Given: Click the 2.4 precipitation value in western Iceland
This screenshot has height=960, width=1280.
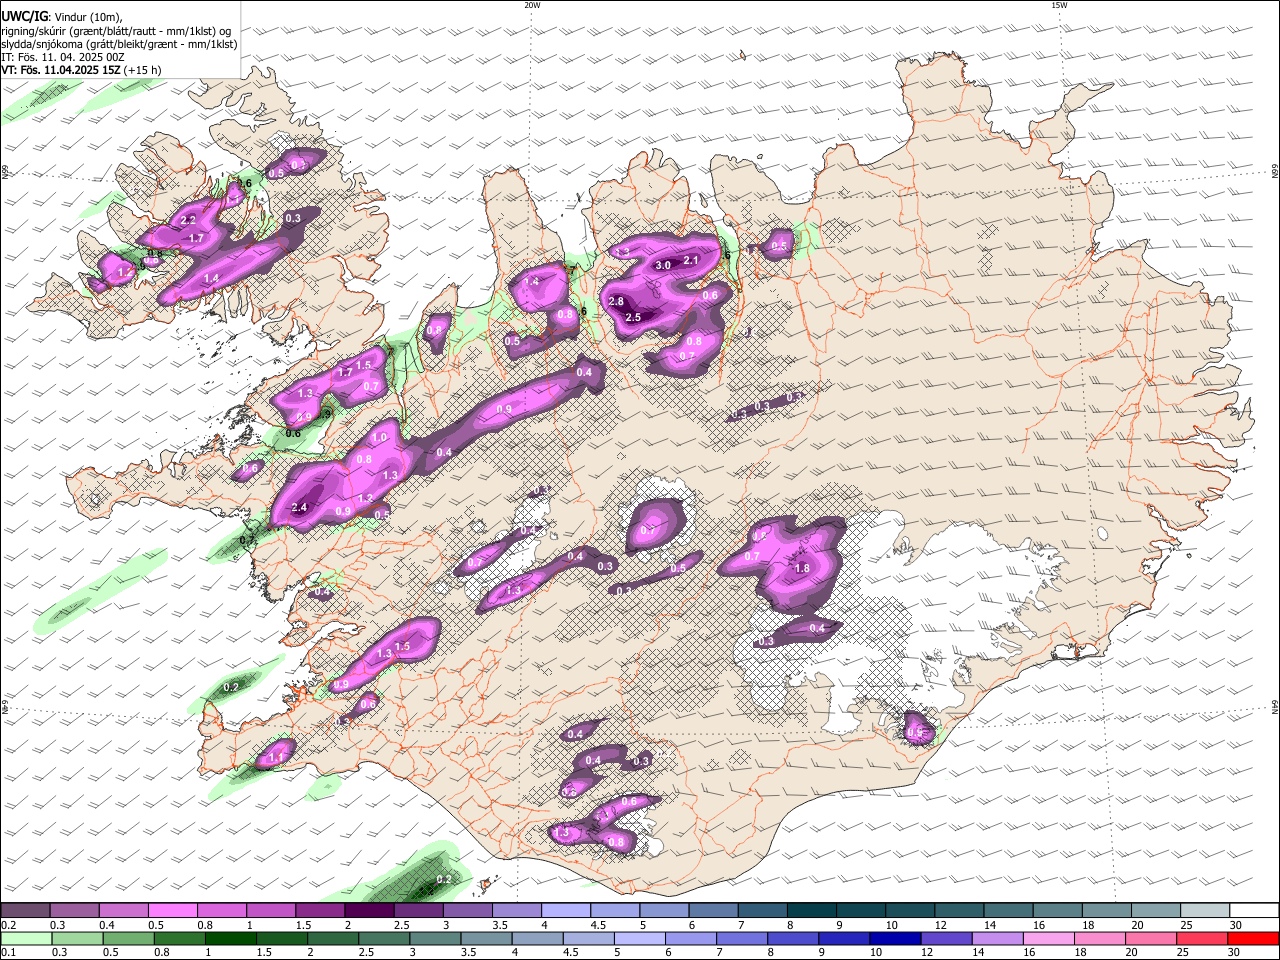Looking at the screenshot, I should click(x=299, y=508).
